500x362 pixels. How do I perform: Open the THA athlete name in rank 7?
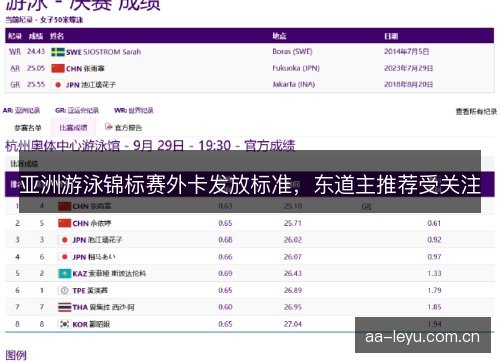pyautogui.click(x=103, y=307)
